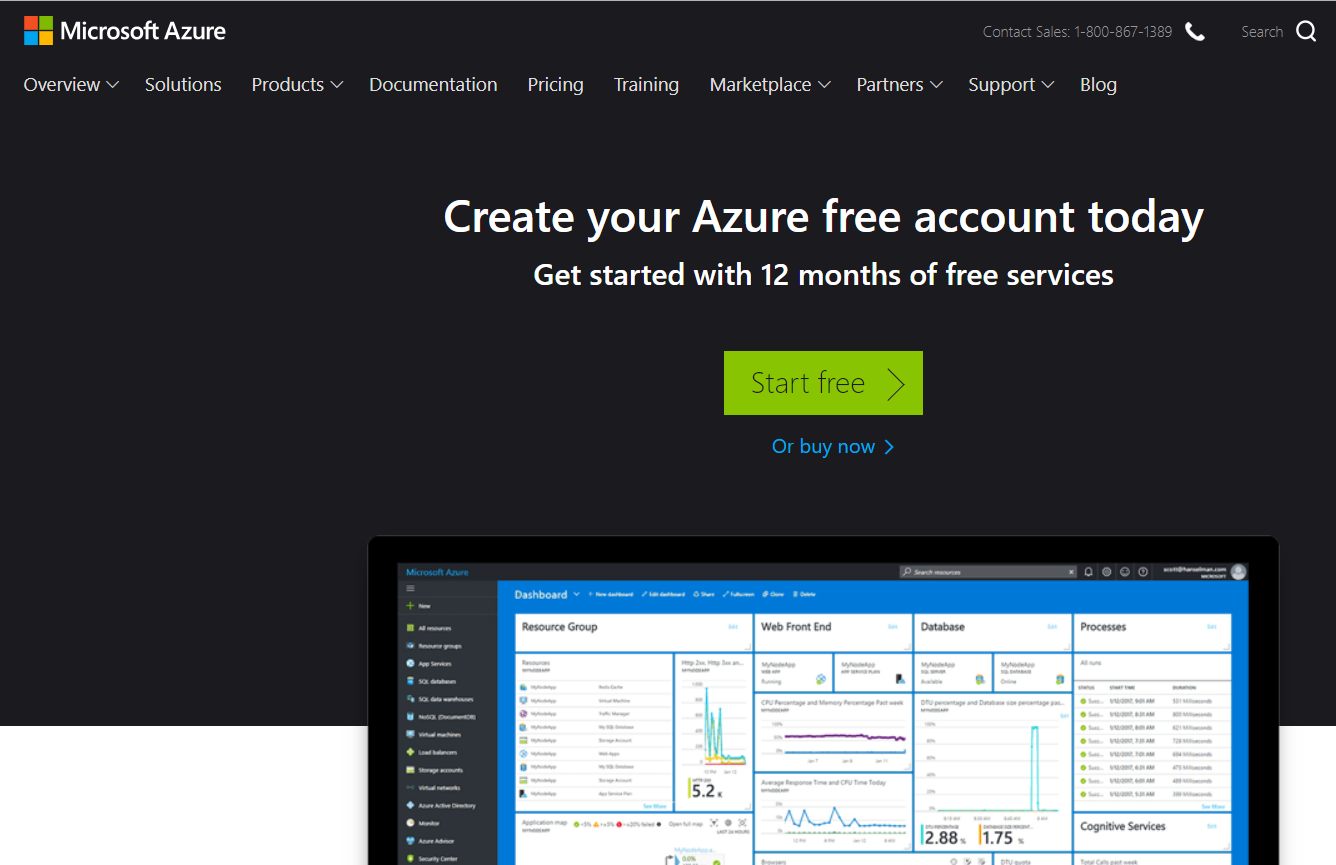1336x865 pixels.
Task: Select Azure Active Directory icon in preview sidebar
Action: 410,805
